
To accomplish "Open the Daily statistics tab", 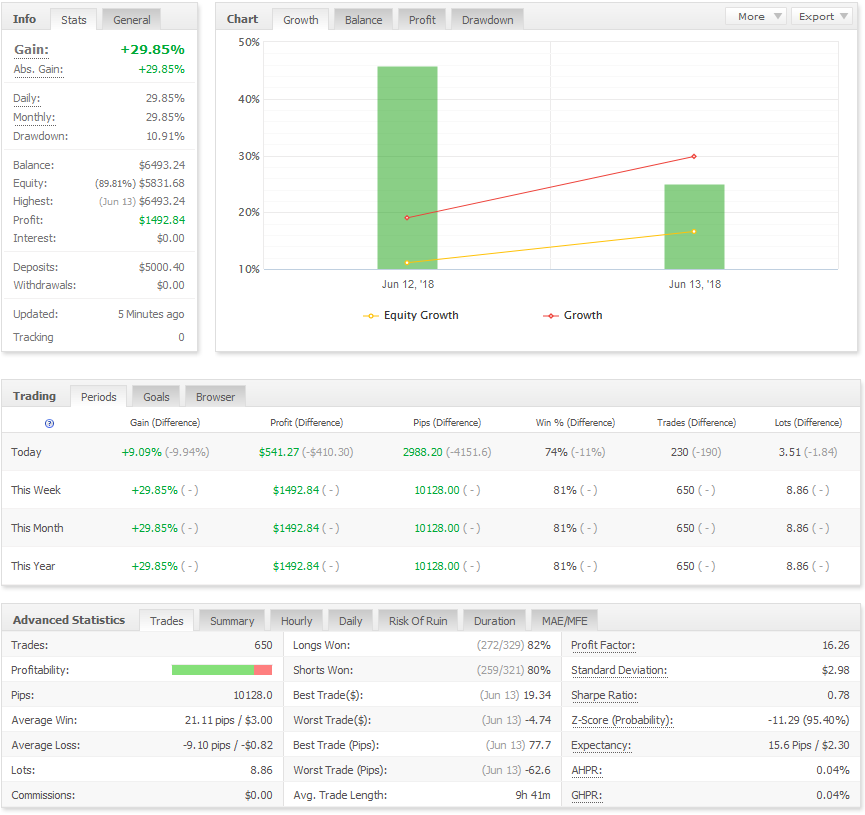I will point(350,621).
